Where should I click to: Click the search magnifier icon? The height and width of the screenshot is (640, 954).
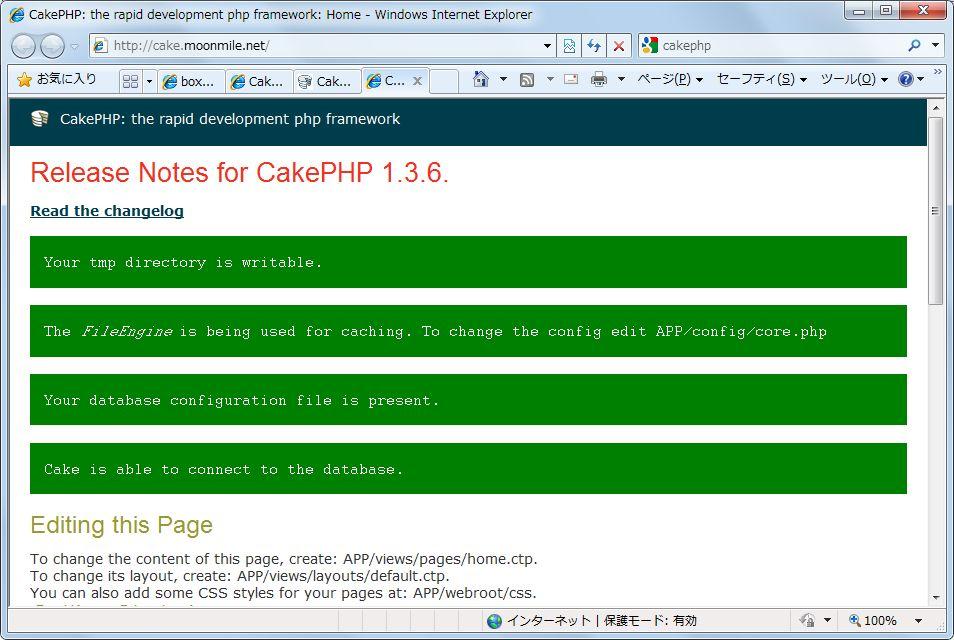click(x=914, y=46)
